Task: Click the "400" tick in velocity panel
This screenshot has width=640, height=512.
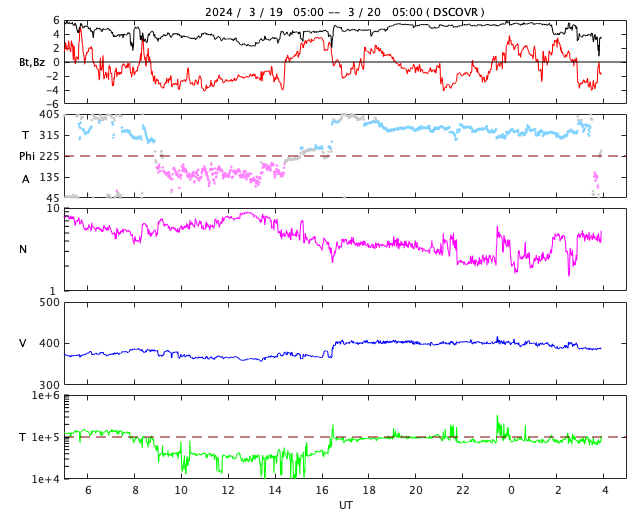Action: [49, 343]
